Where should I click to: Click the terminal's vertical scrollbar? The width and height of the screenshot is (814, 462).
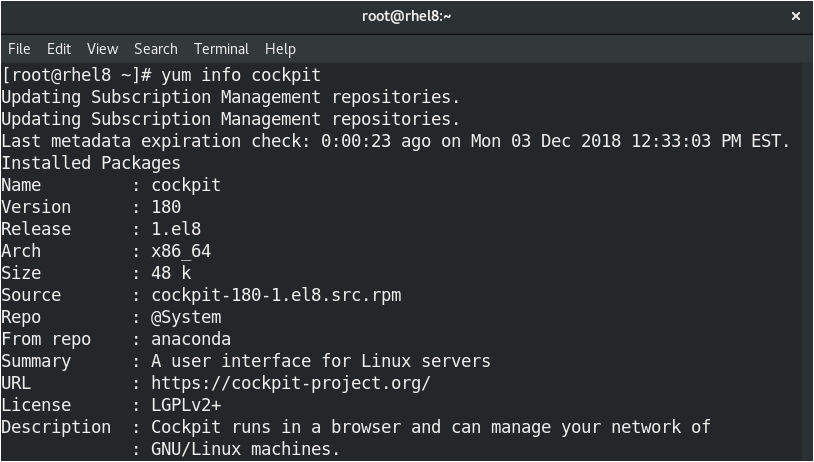(x=808, y=260)
